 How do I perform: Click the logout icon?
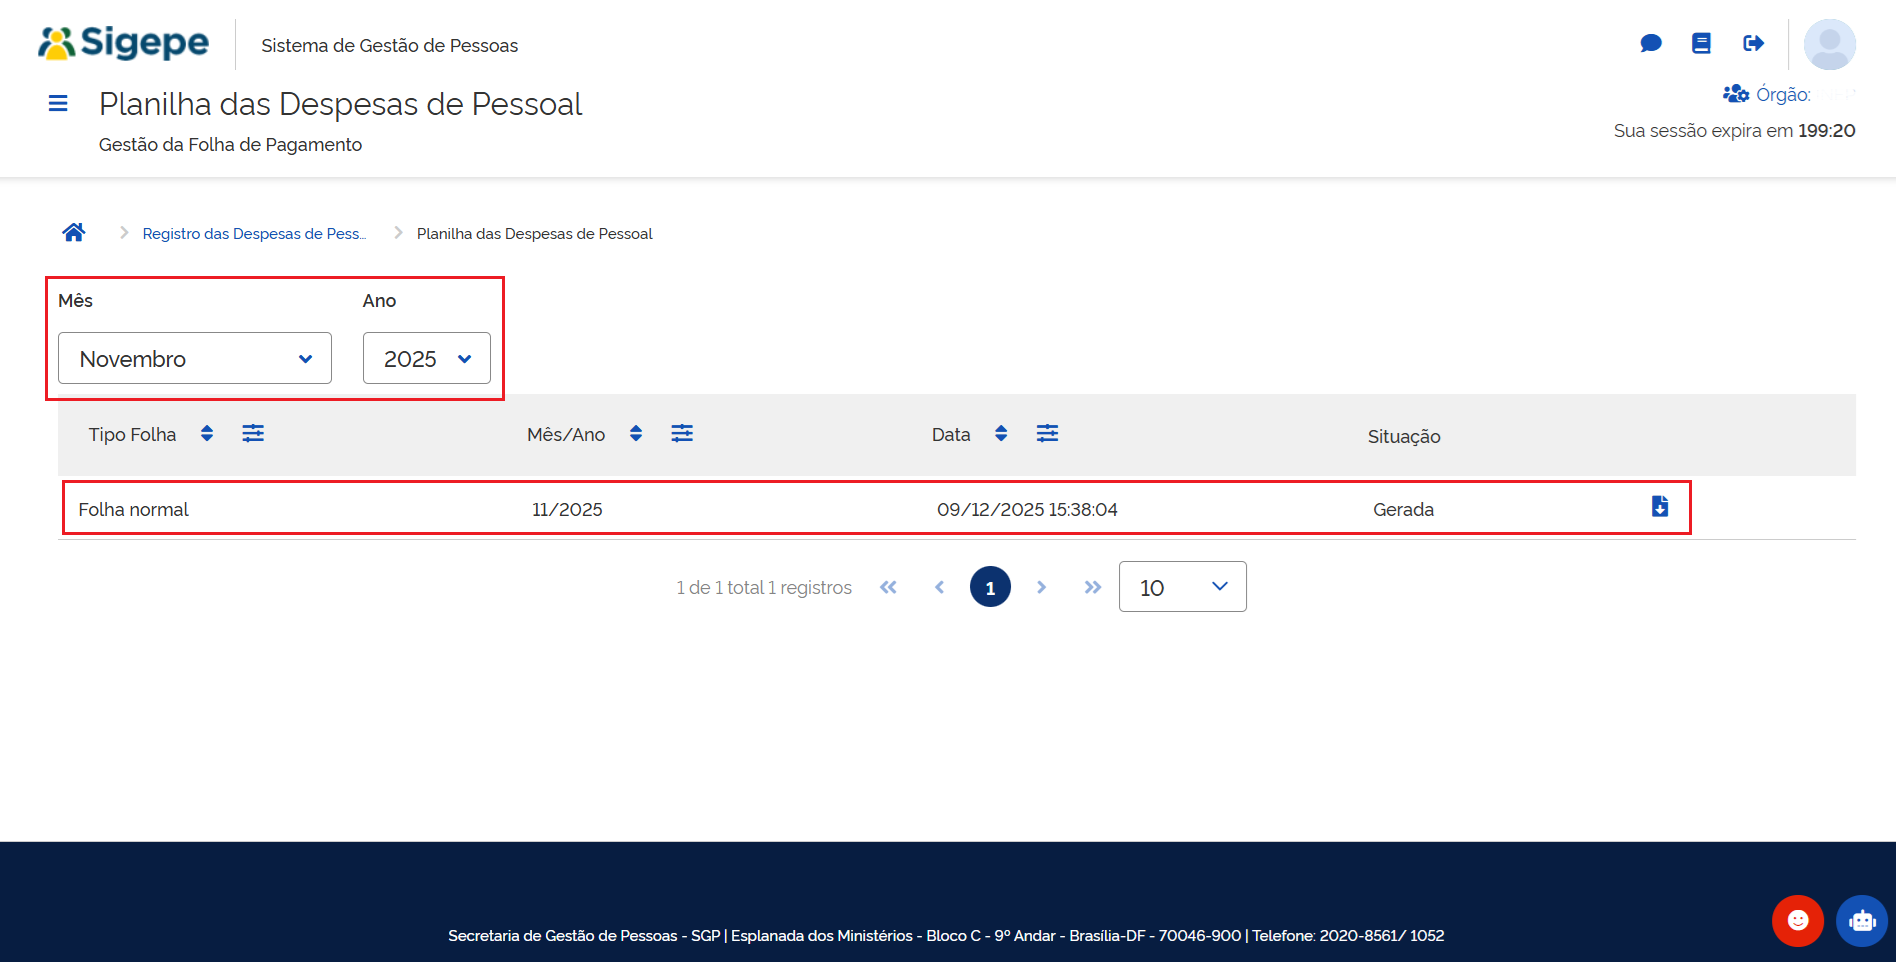click(x=1753, y=43)
